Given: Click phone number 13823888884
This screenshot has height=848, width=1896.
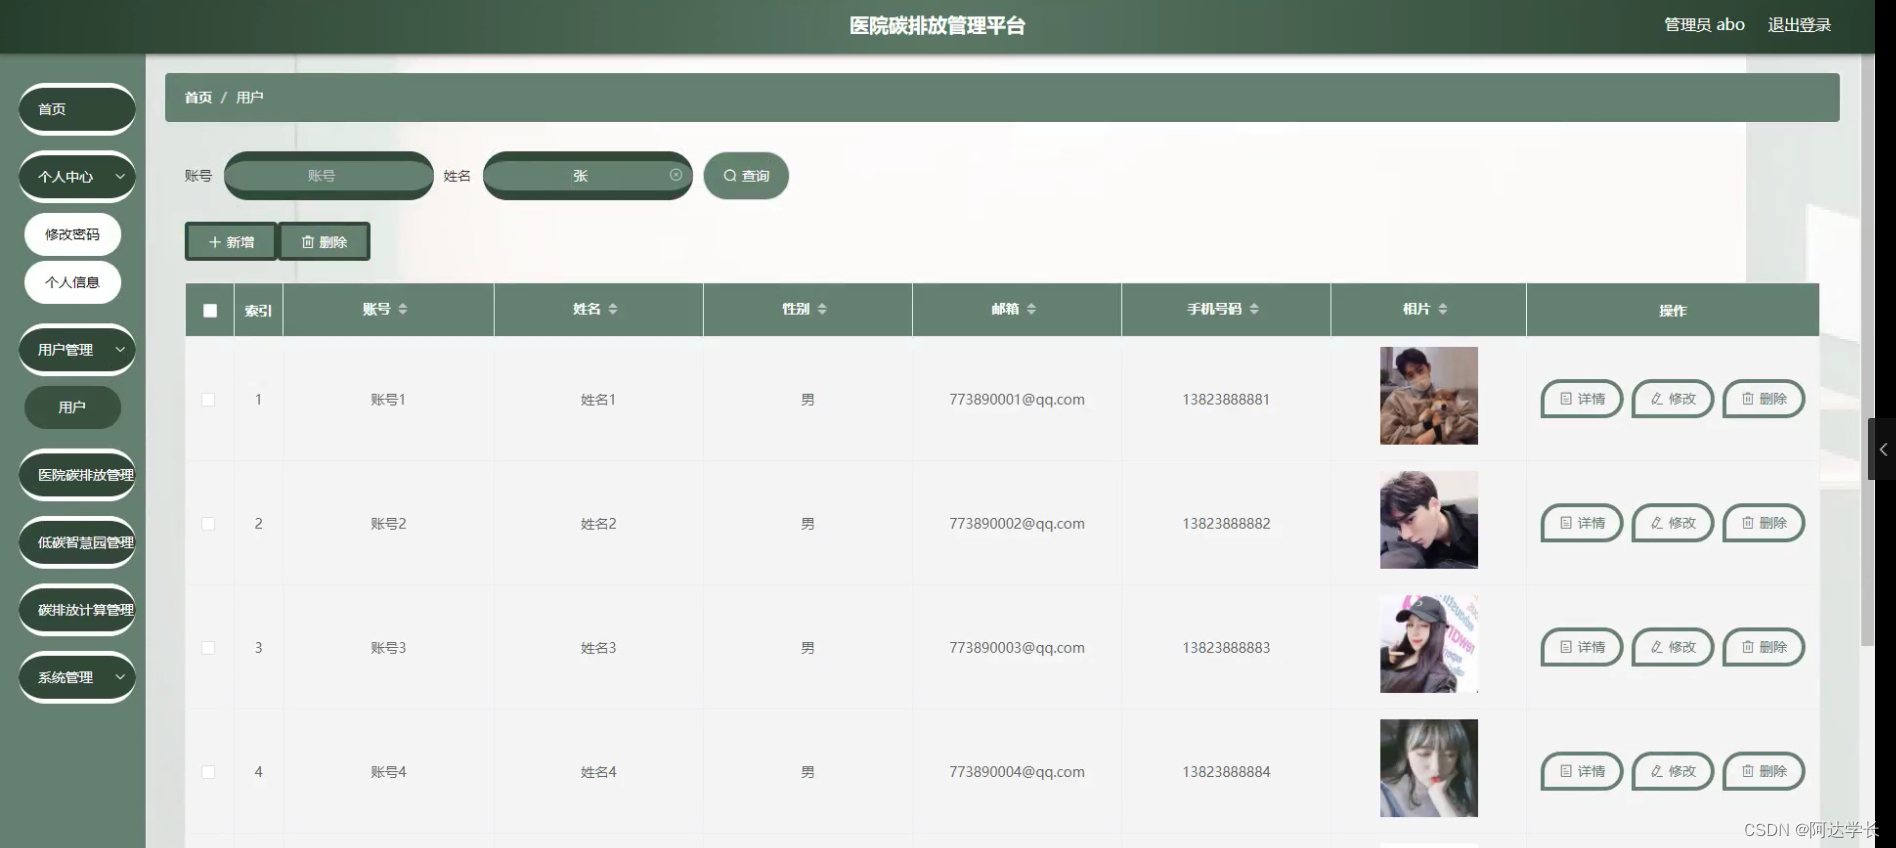Looking at the screenshot, I should click(1226, 771).
